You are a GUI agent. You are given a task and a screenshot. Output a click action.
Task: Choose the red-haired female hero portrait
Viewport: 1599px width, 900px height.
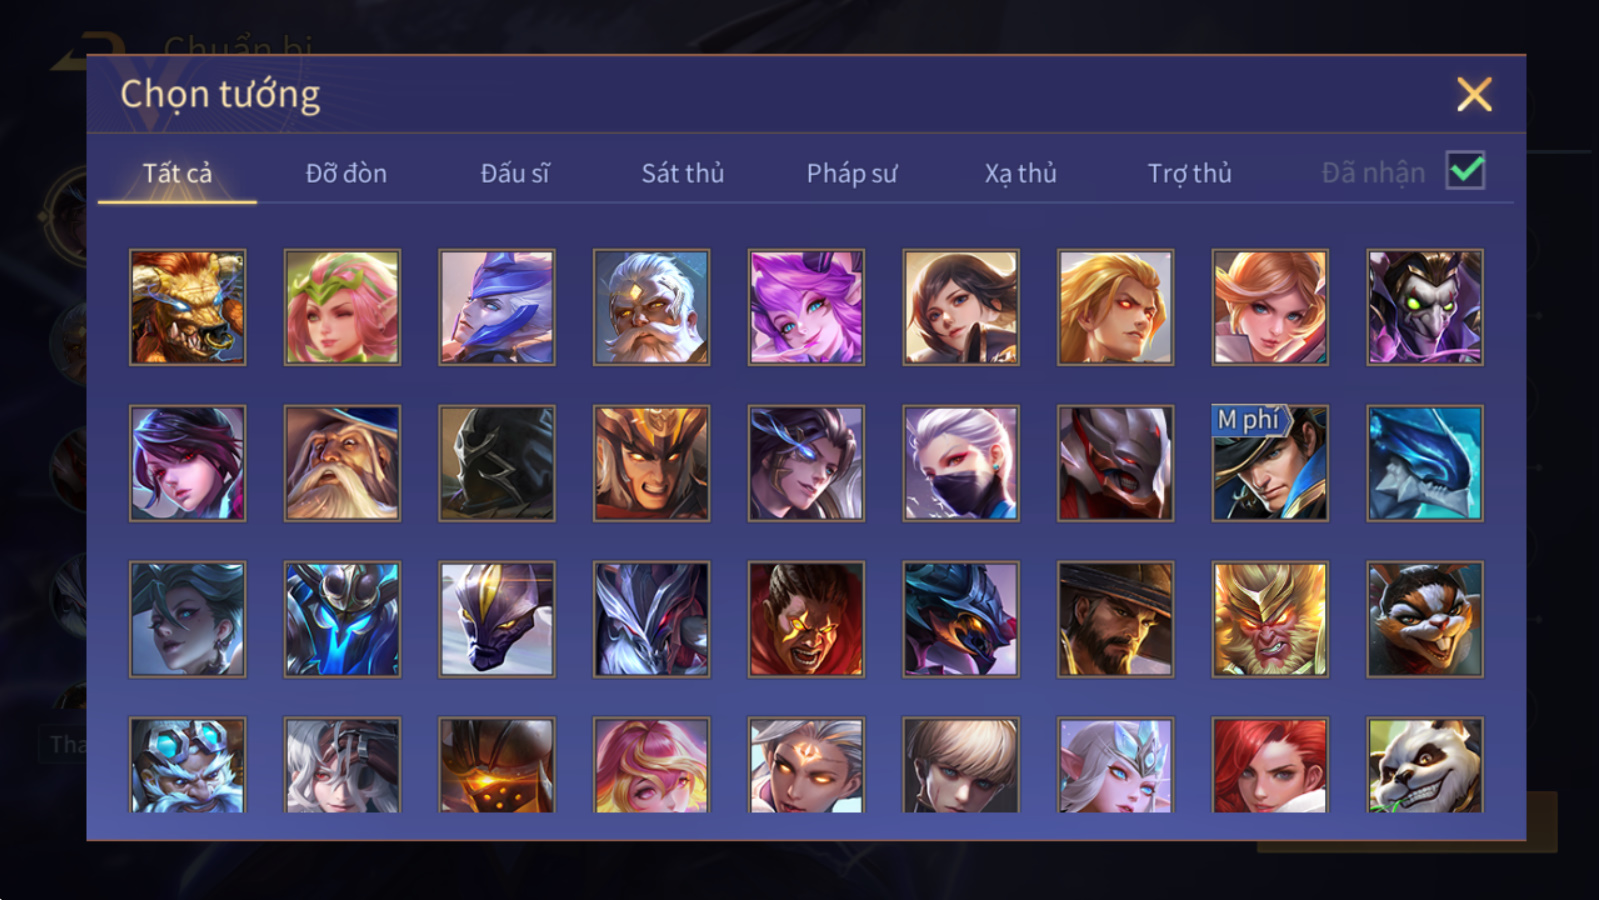coord(1270,765)
